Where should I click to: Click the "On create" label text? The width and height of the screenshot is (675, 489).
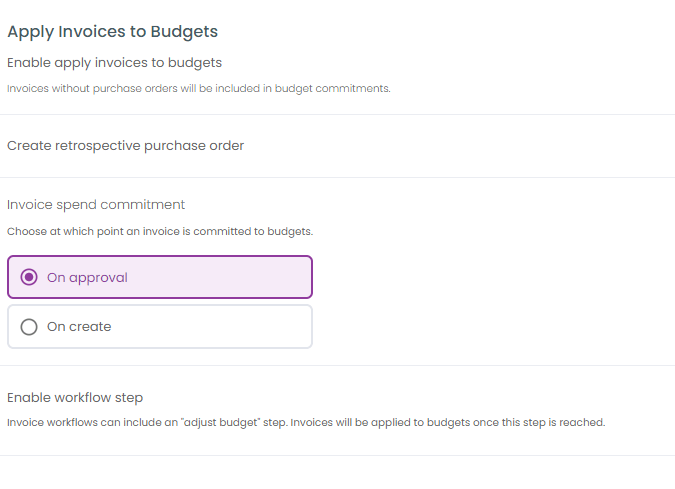pos(79,327)
